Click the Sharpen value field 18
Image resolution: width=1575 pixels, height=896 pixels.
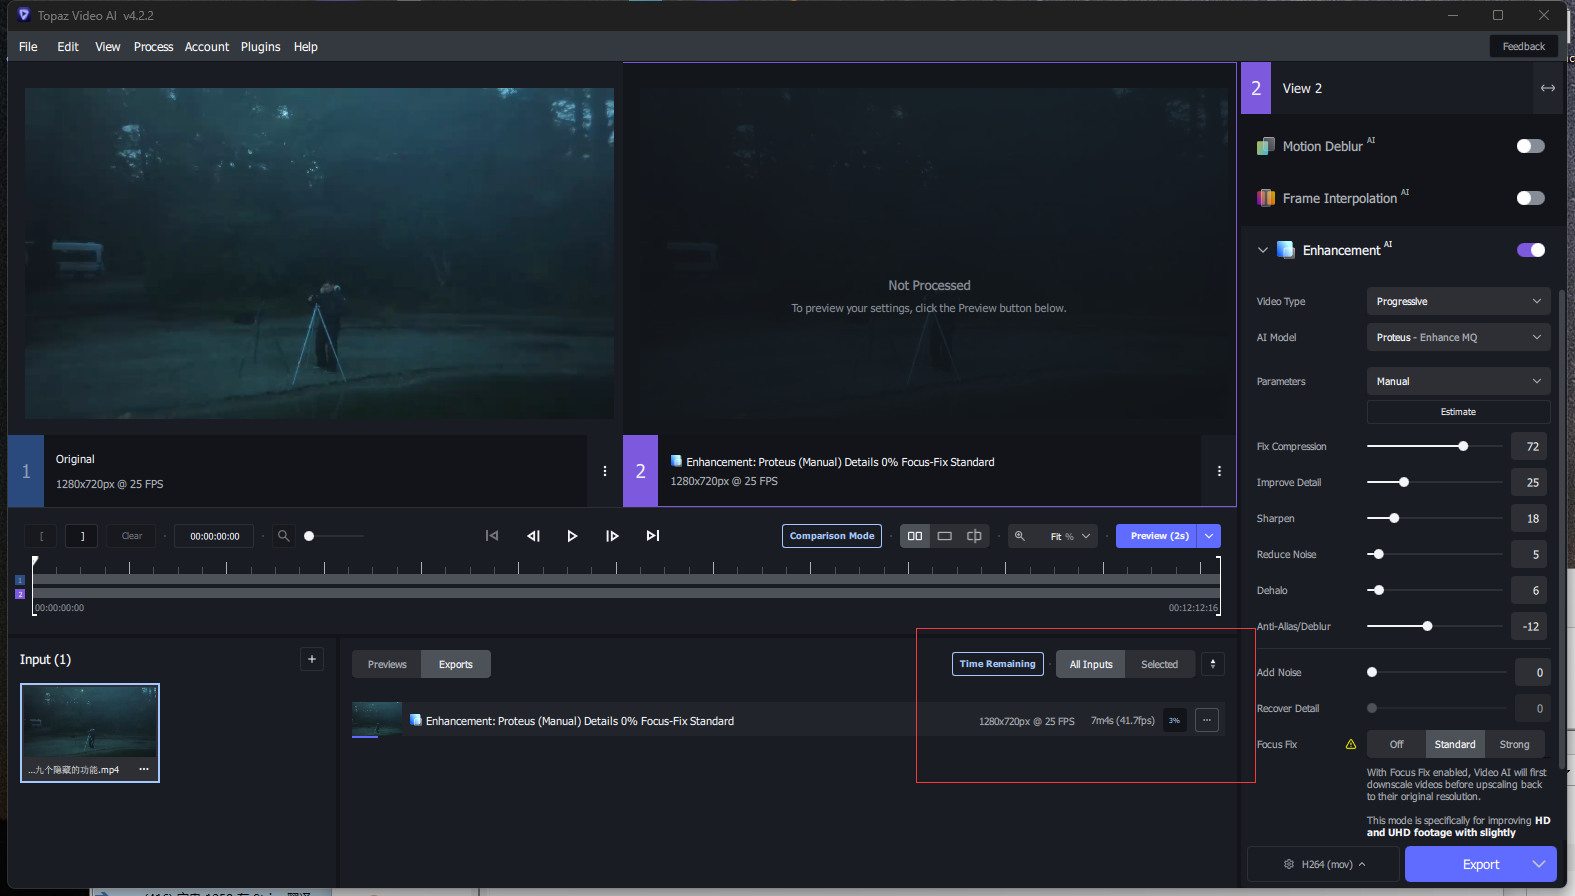coord(1530,518)
